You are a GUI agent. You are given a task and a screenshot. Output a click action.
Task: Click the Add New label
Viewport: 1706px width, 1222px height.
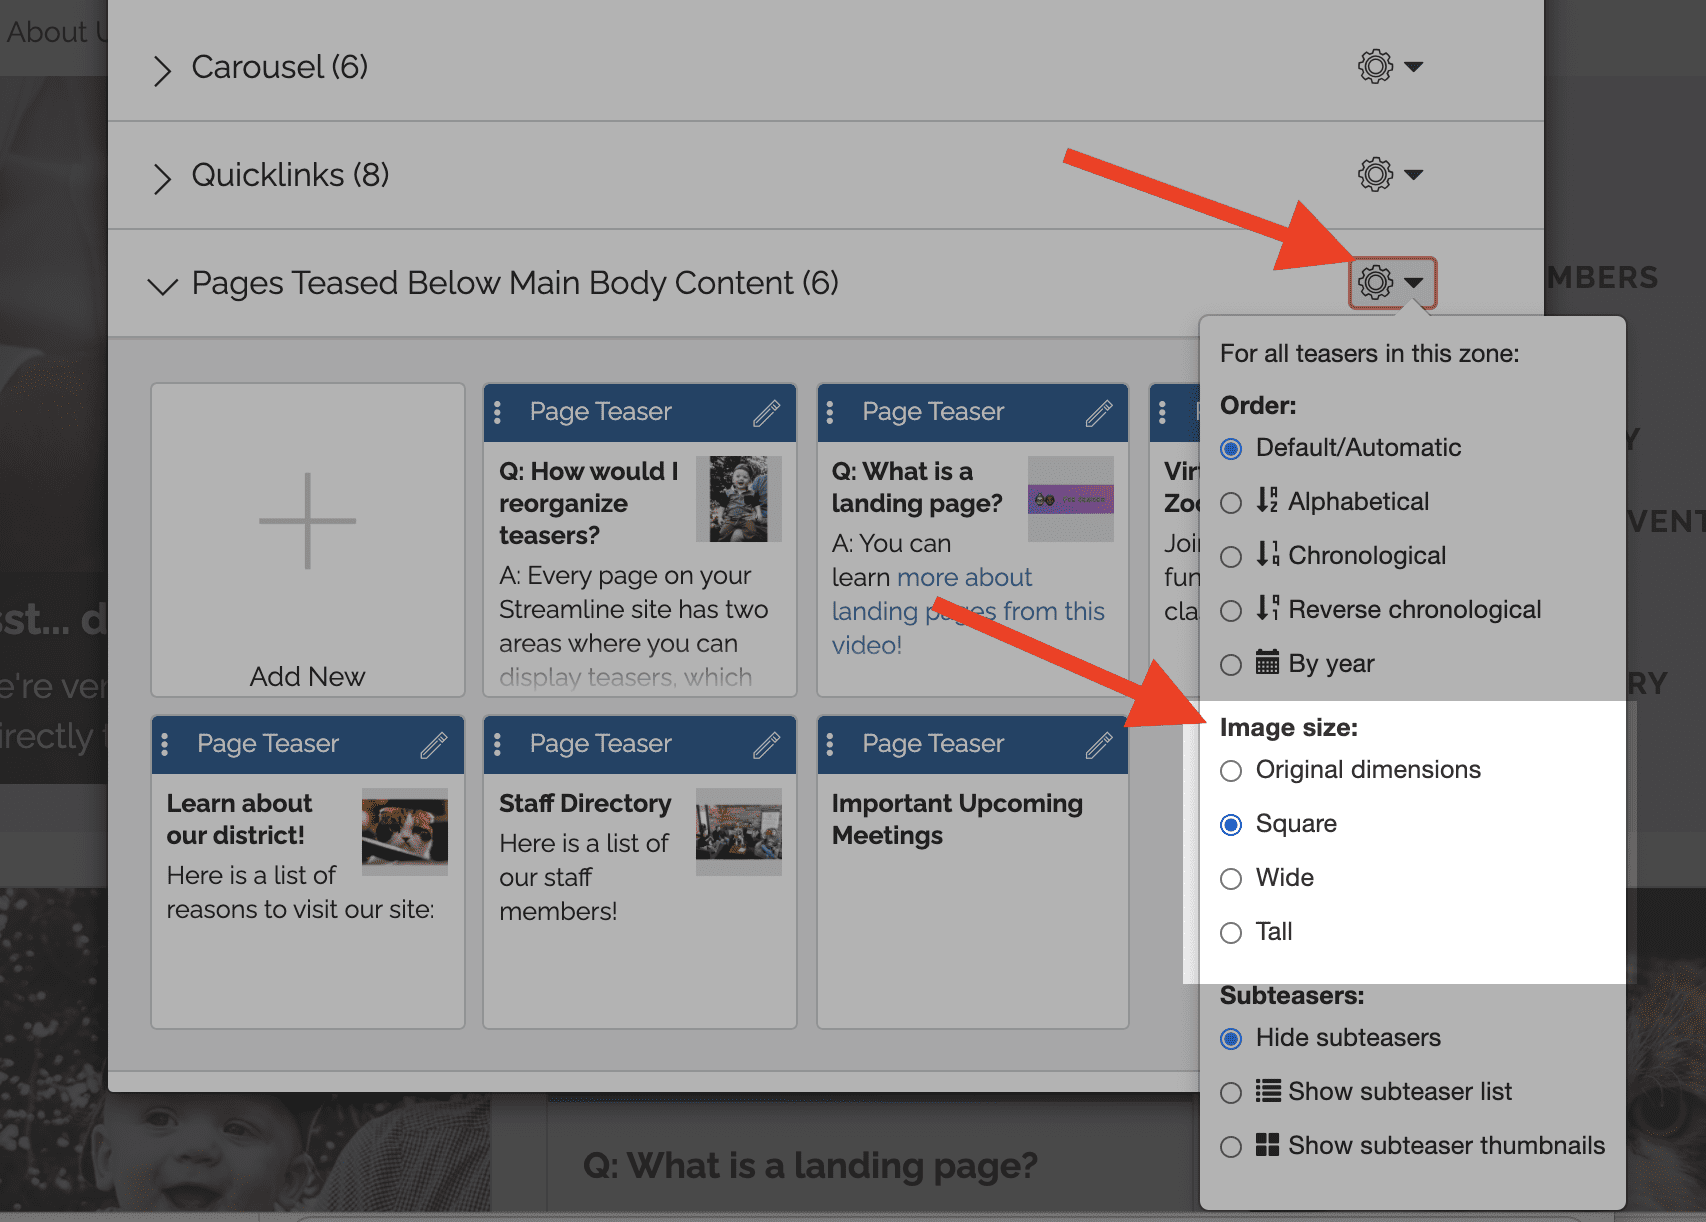pyautogui.click(x=307, y=677)
